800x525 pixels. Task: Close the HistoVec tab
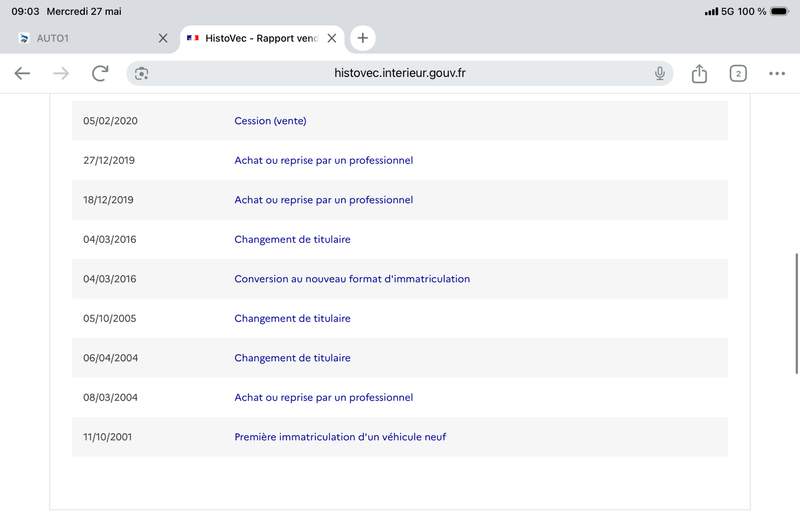332,38
